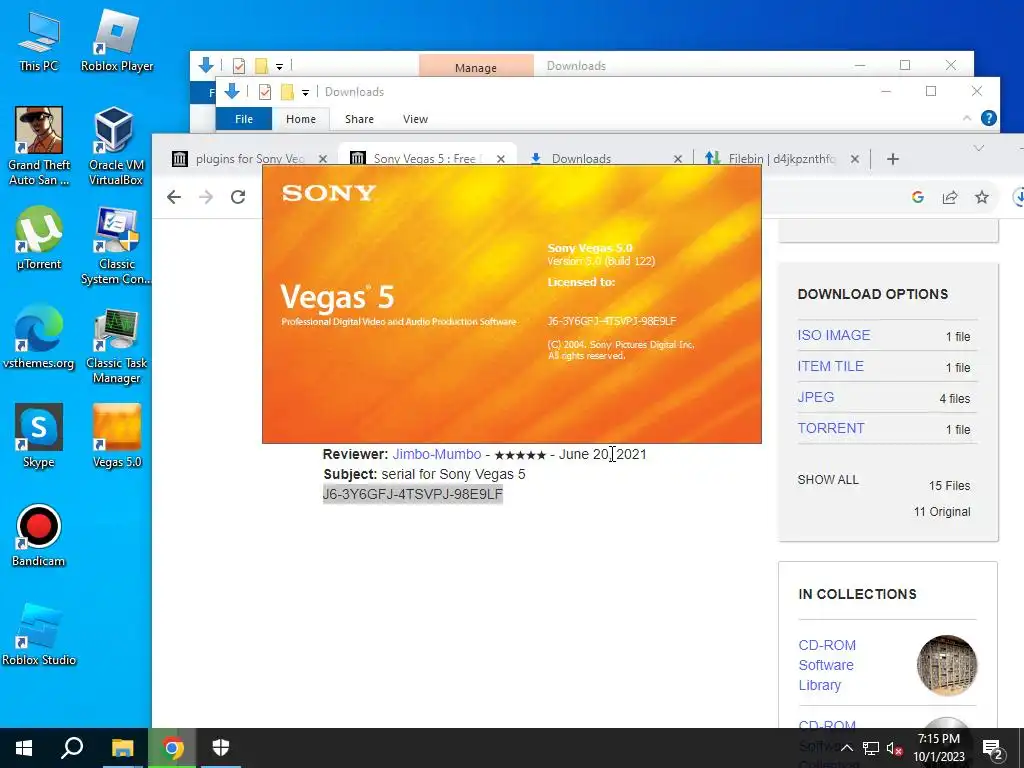Launch Roblox Player desktop shortcut
Image resolution: width=1024 pixels, height=768 pixels.
click(117, 42)
